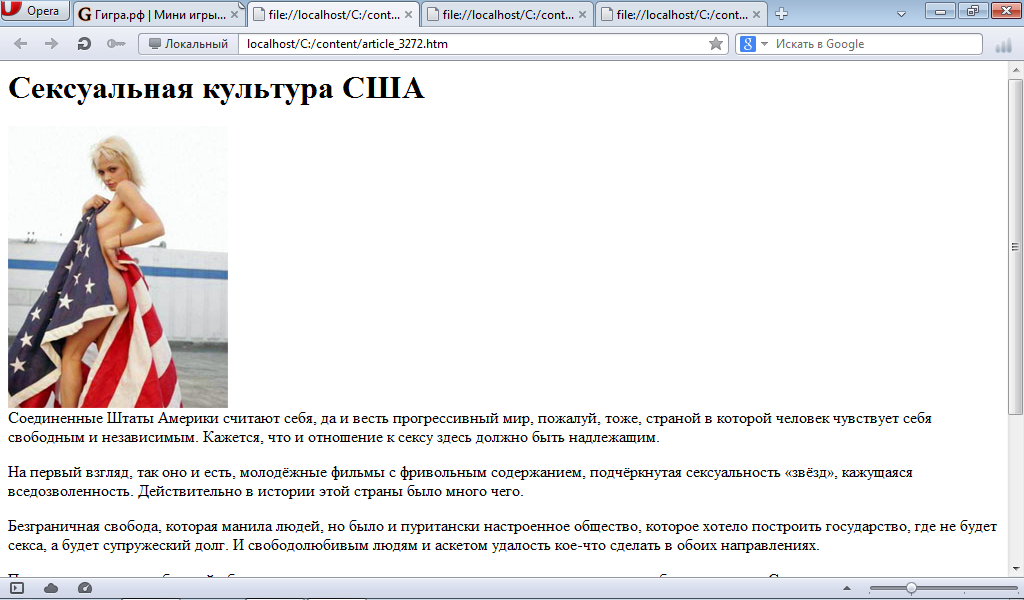Viewport: 1024px width, 600px height.
Task: Go back to the previous page
Action: tap(21, 44)
